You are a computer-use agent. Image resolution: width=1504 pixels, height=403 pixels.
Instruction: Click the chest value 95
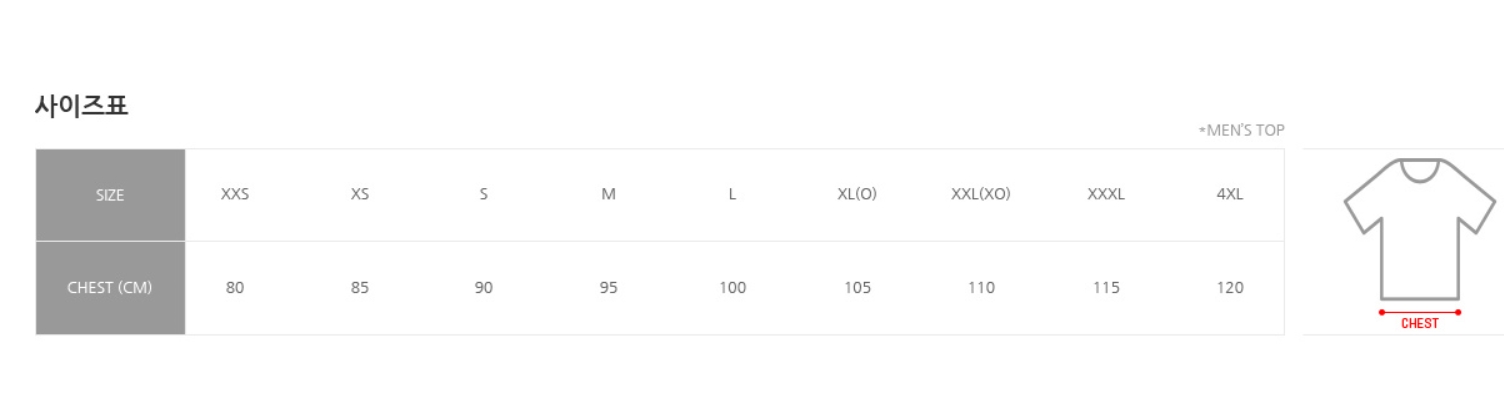click(x=608, y=288)
